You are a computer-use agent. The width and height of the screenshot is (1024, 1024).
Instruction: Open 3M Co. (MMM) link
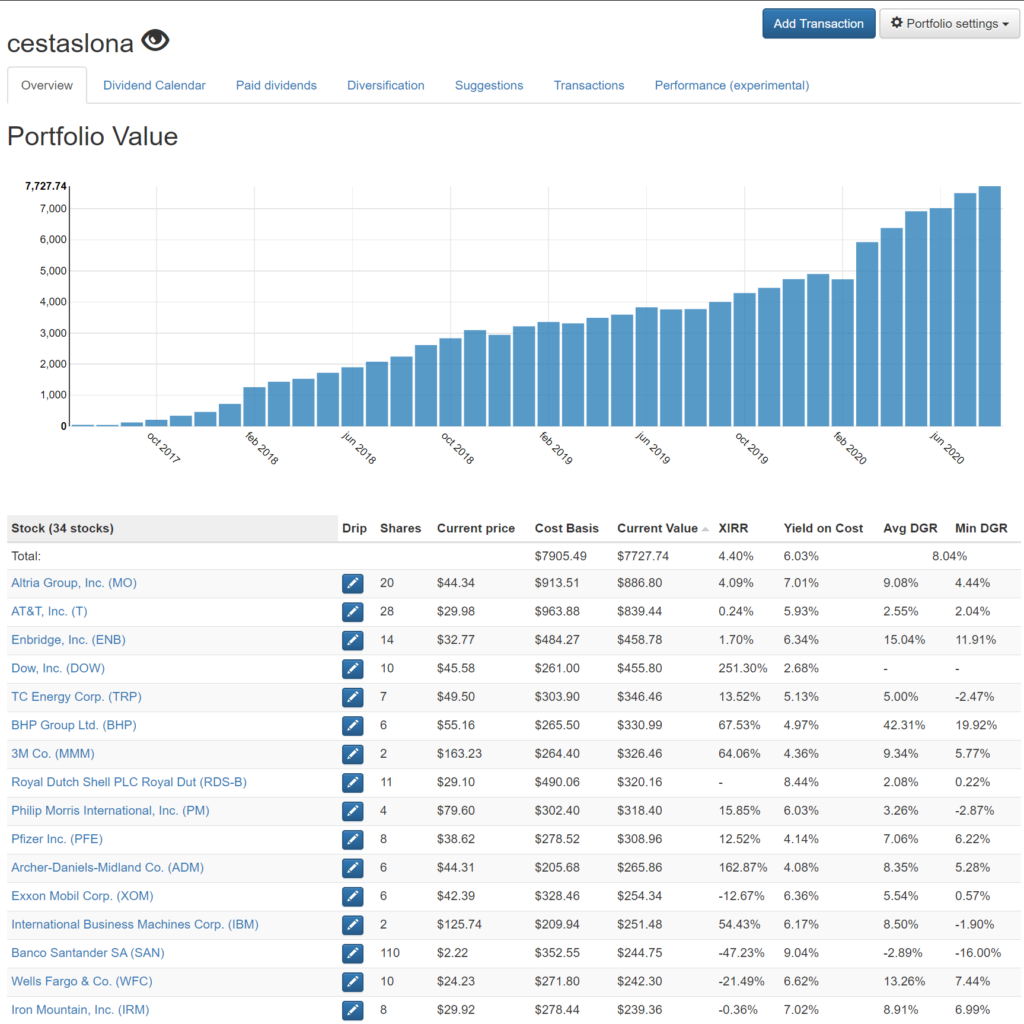(x=53, y=754)
